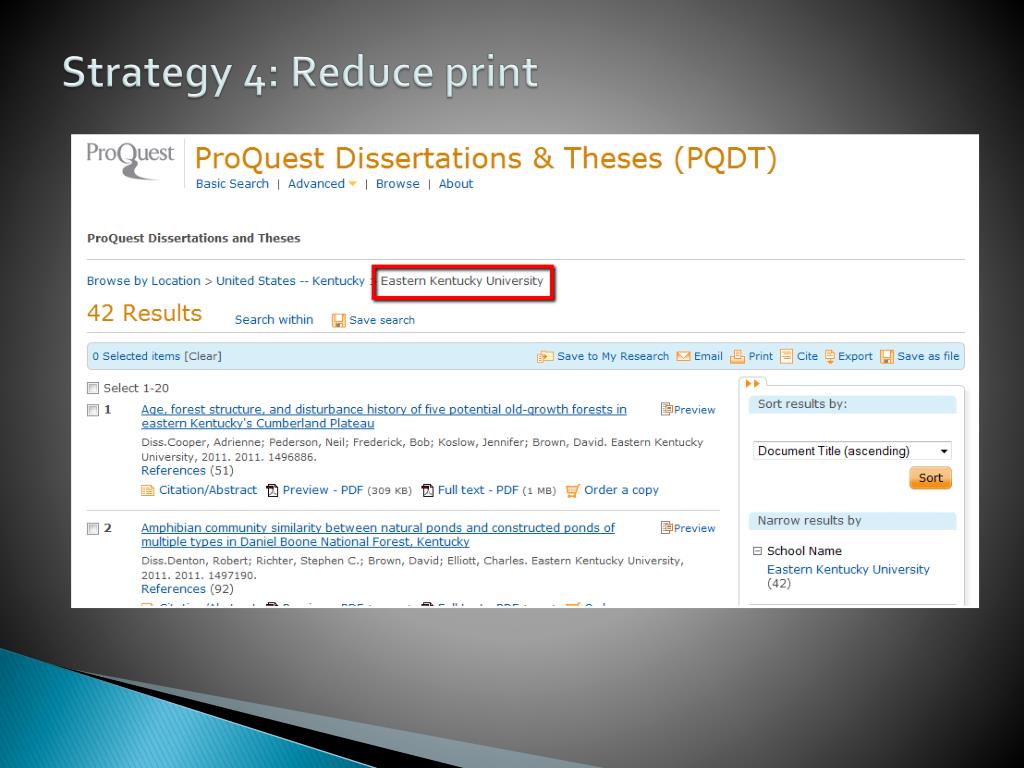The image size is (1024, 768).
Task: Tick the checkbox for result 1
Action: coord(93,410)
